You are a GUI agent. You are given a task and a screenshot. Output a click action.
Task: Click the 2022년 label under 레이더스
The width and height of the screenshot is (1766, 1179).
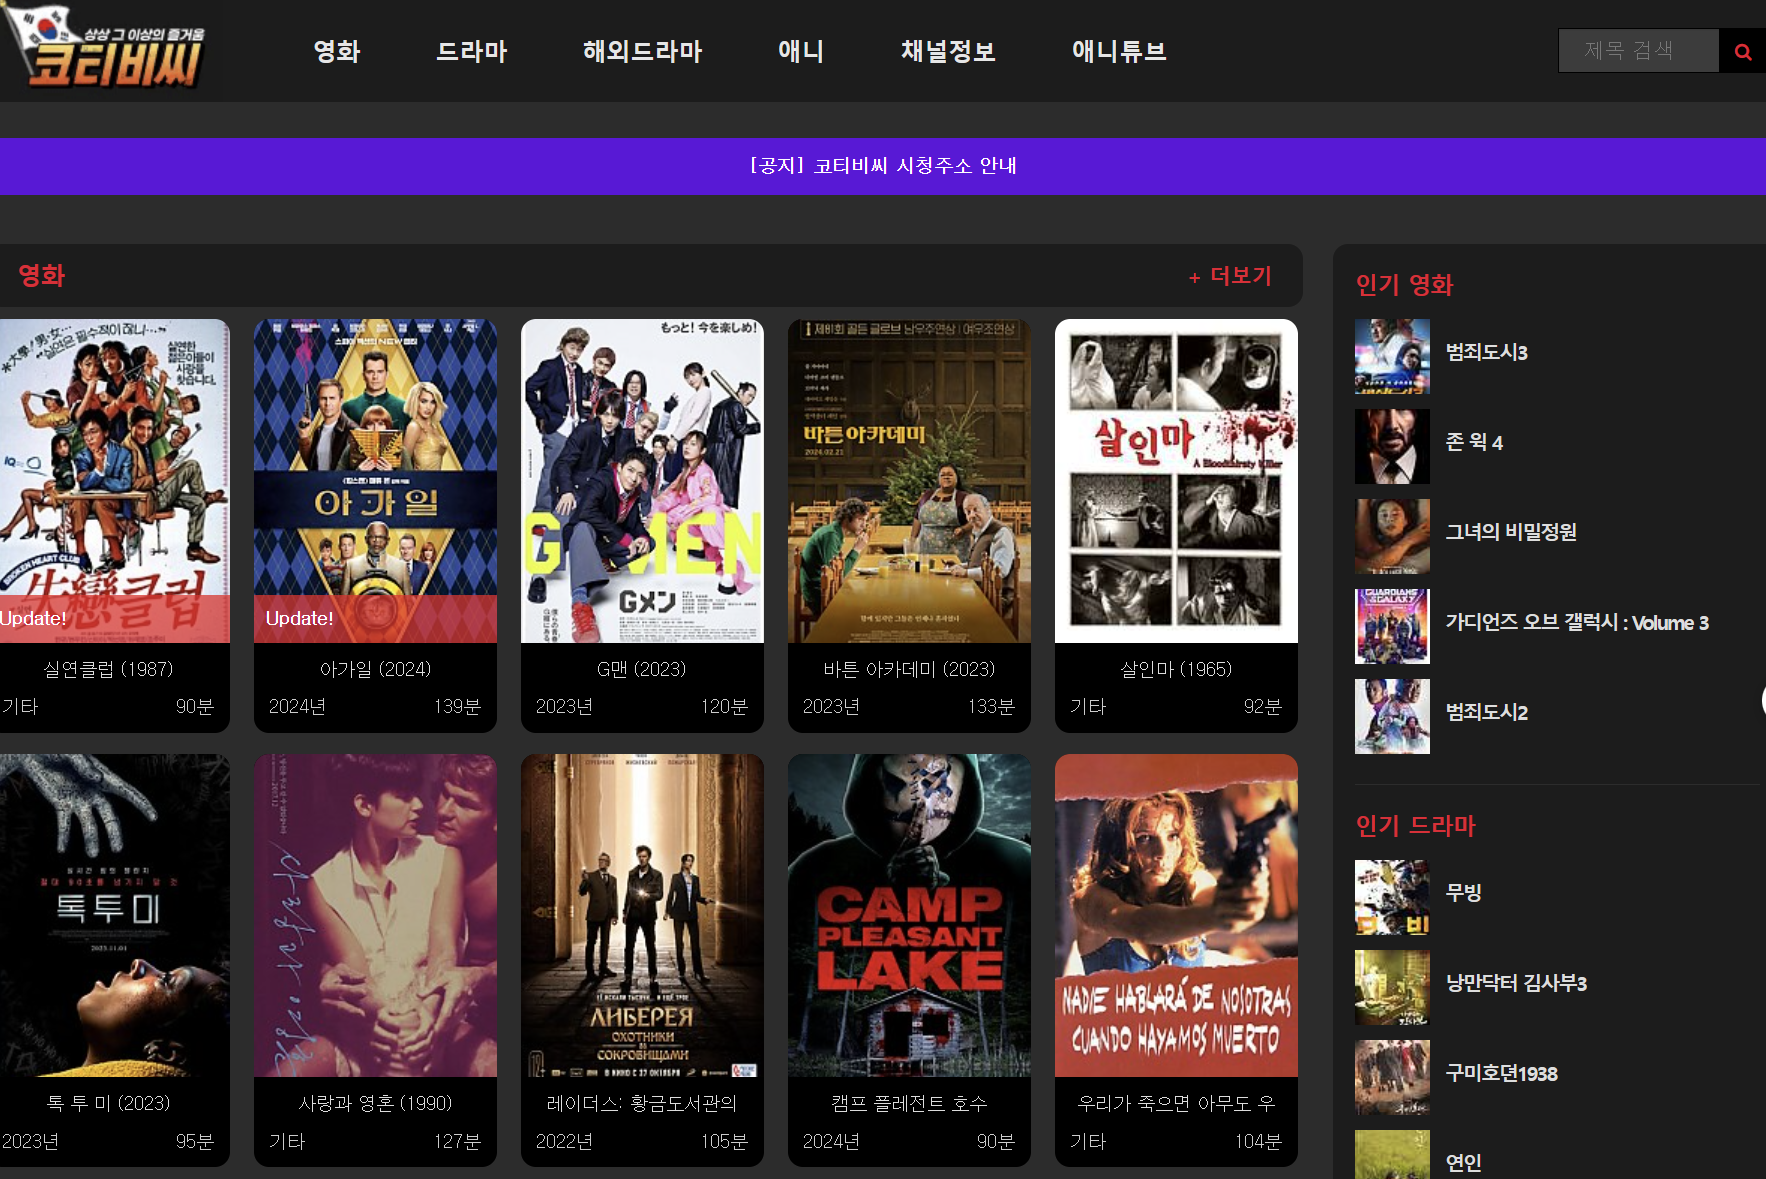tap(564, 1141)
